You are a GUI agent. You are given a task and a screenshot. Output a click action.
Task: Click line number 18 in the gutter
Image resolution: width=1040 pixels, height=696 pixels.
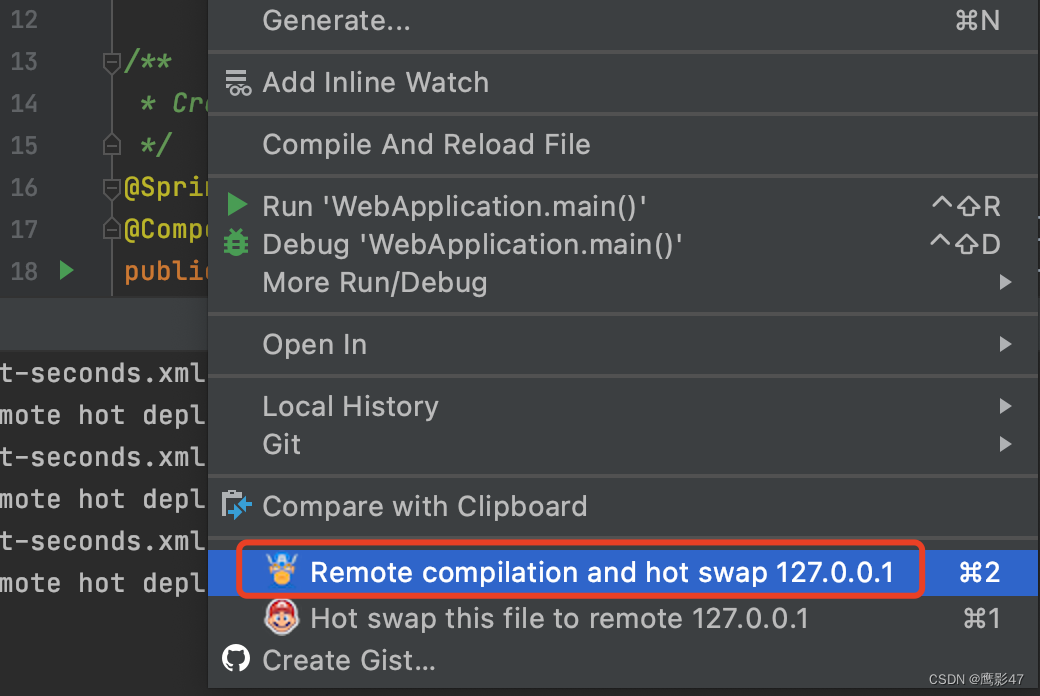(25, 270)
